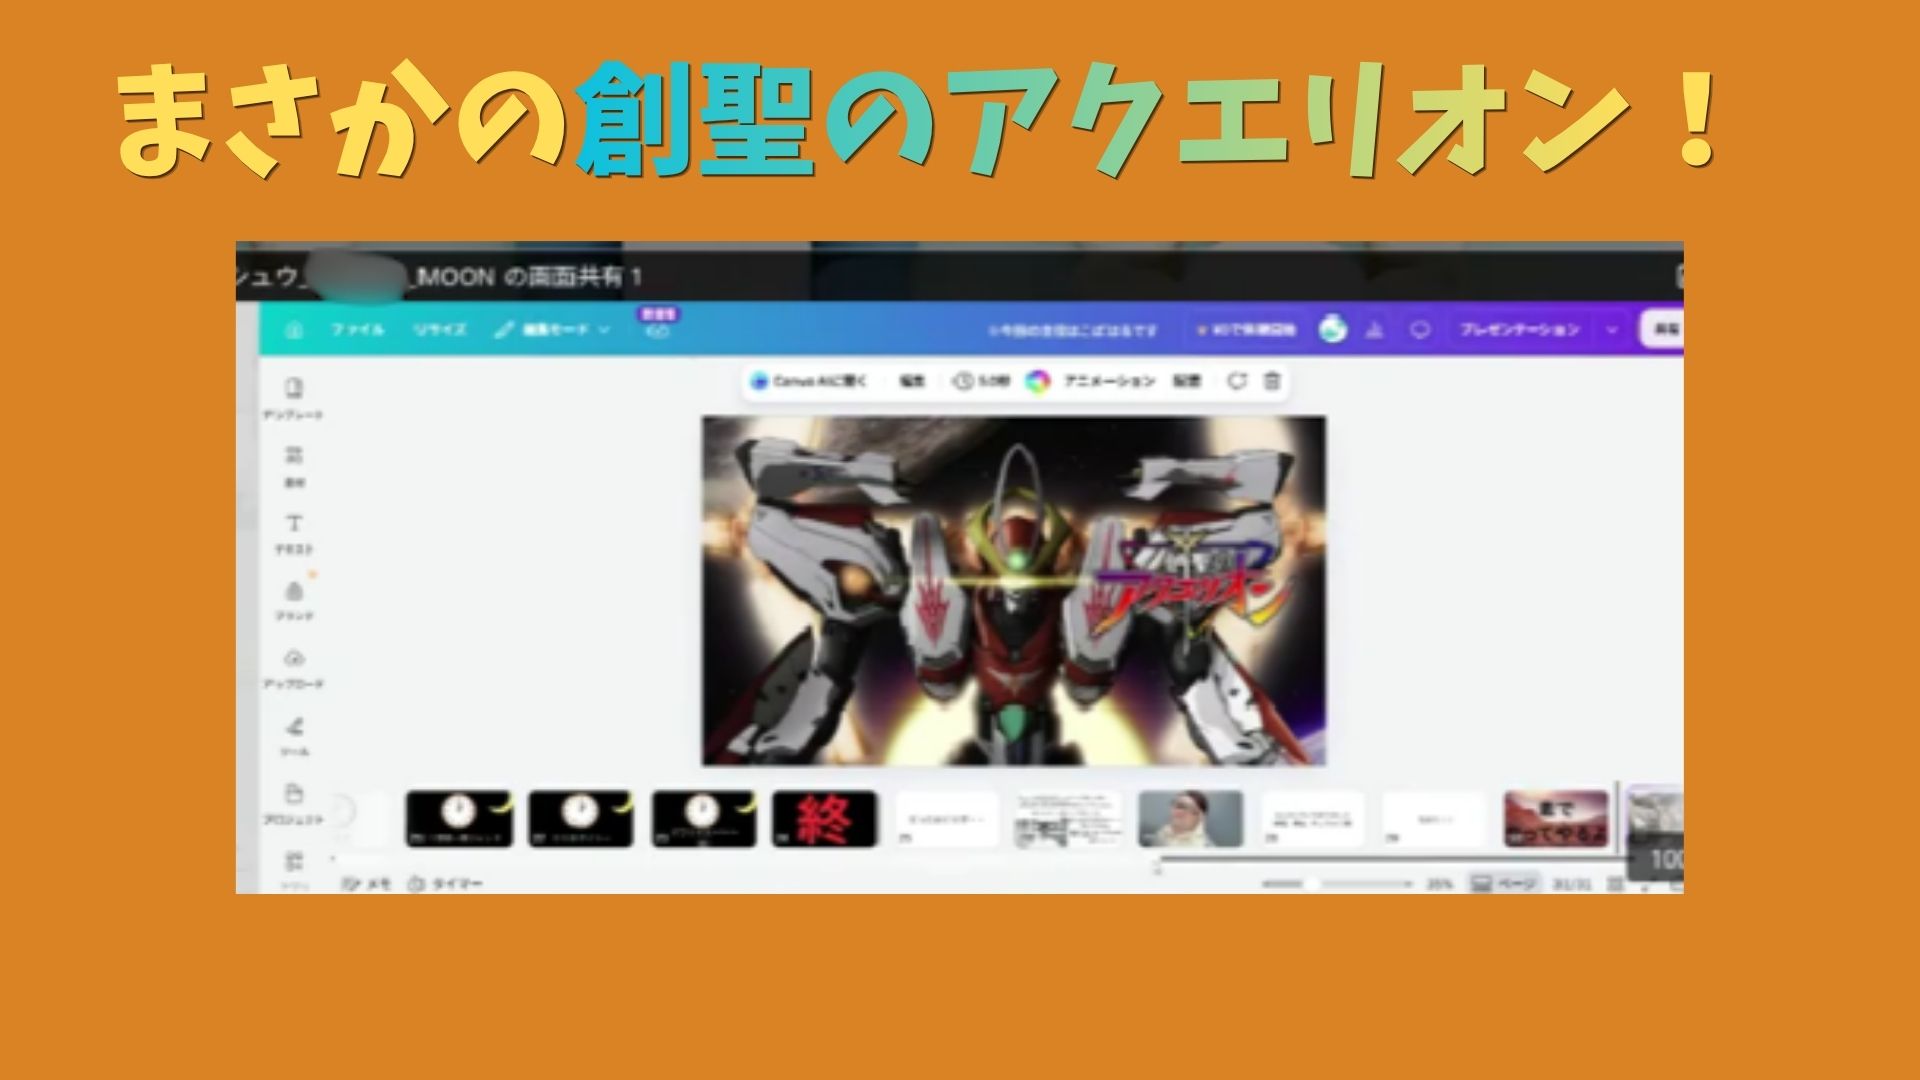Viewport: 1920px width, 1080px height.
Task: Open the page duration clock setting
Action: [981, 381]
